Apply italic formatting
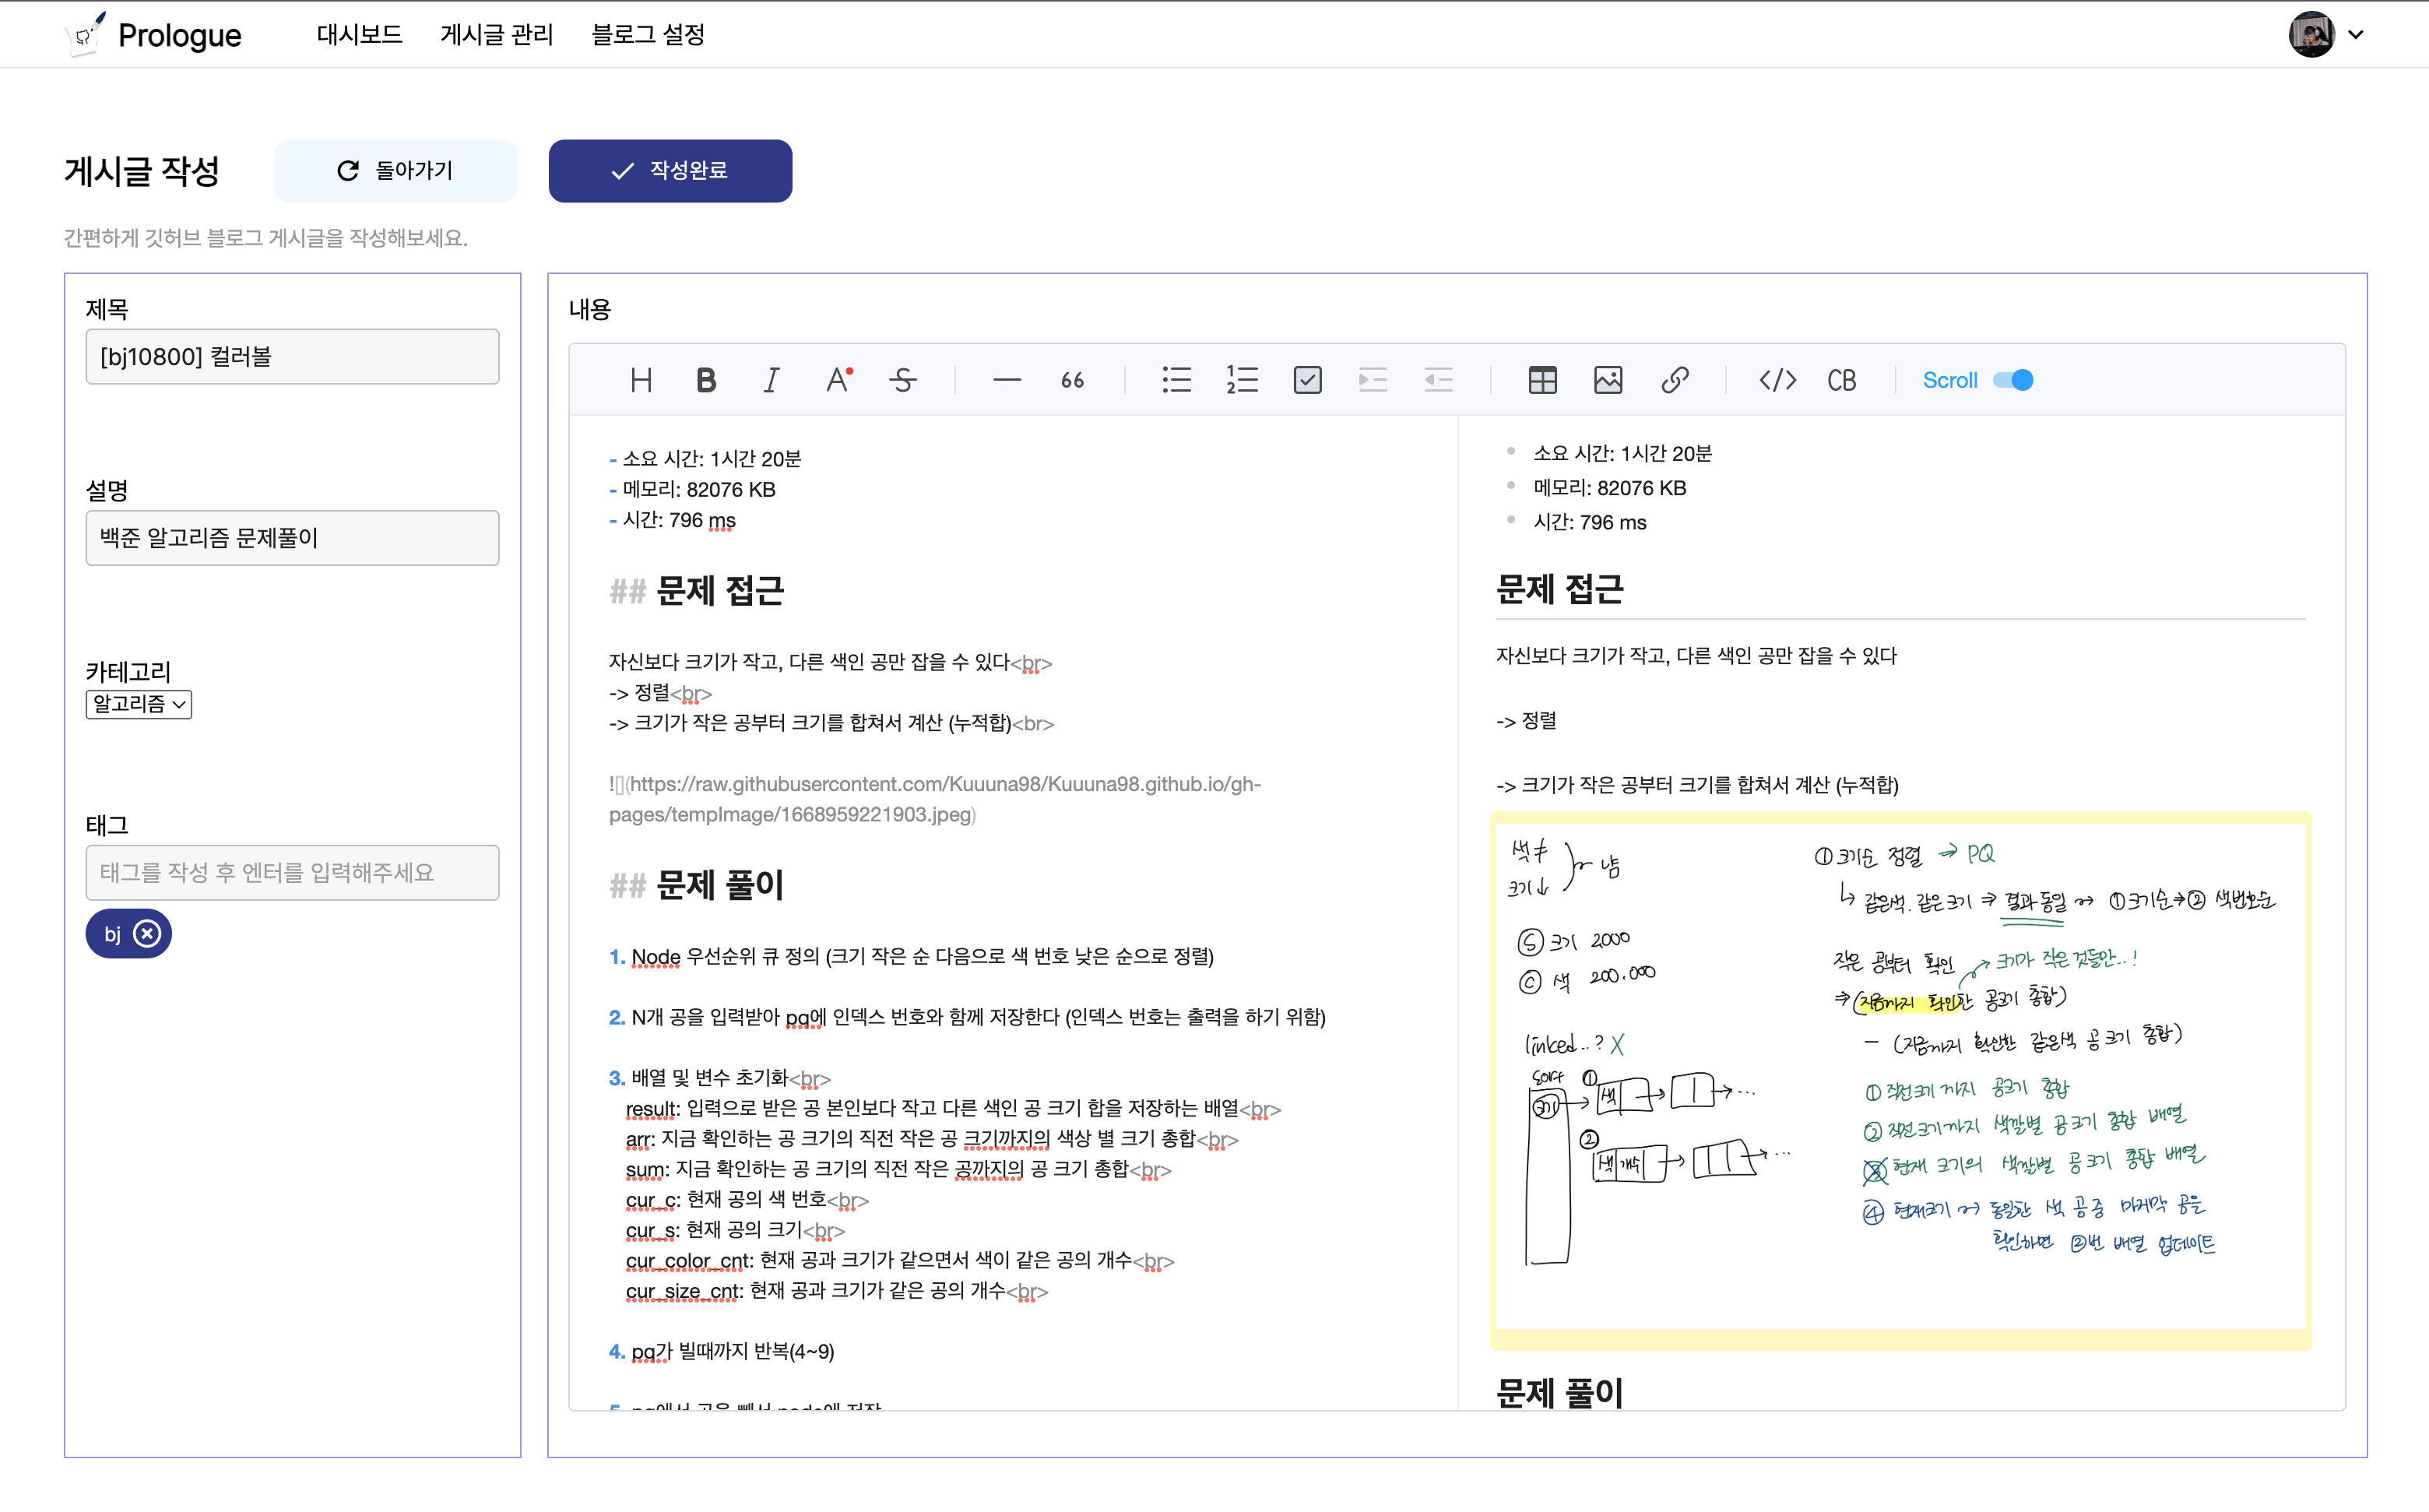Viewport: 2429px width, 1512px height. click(x=770, y=380)
